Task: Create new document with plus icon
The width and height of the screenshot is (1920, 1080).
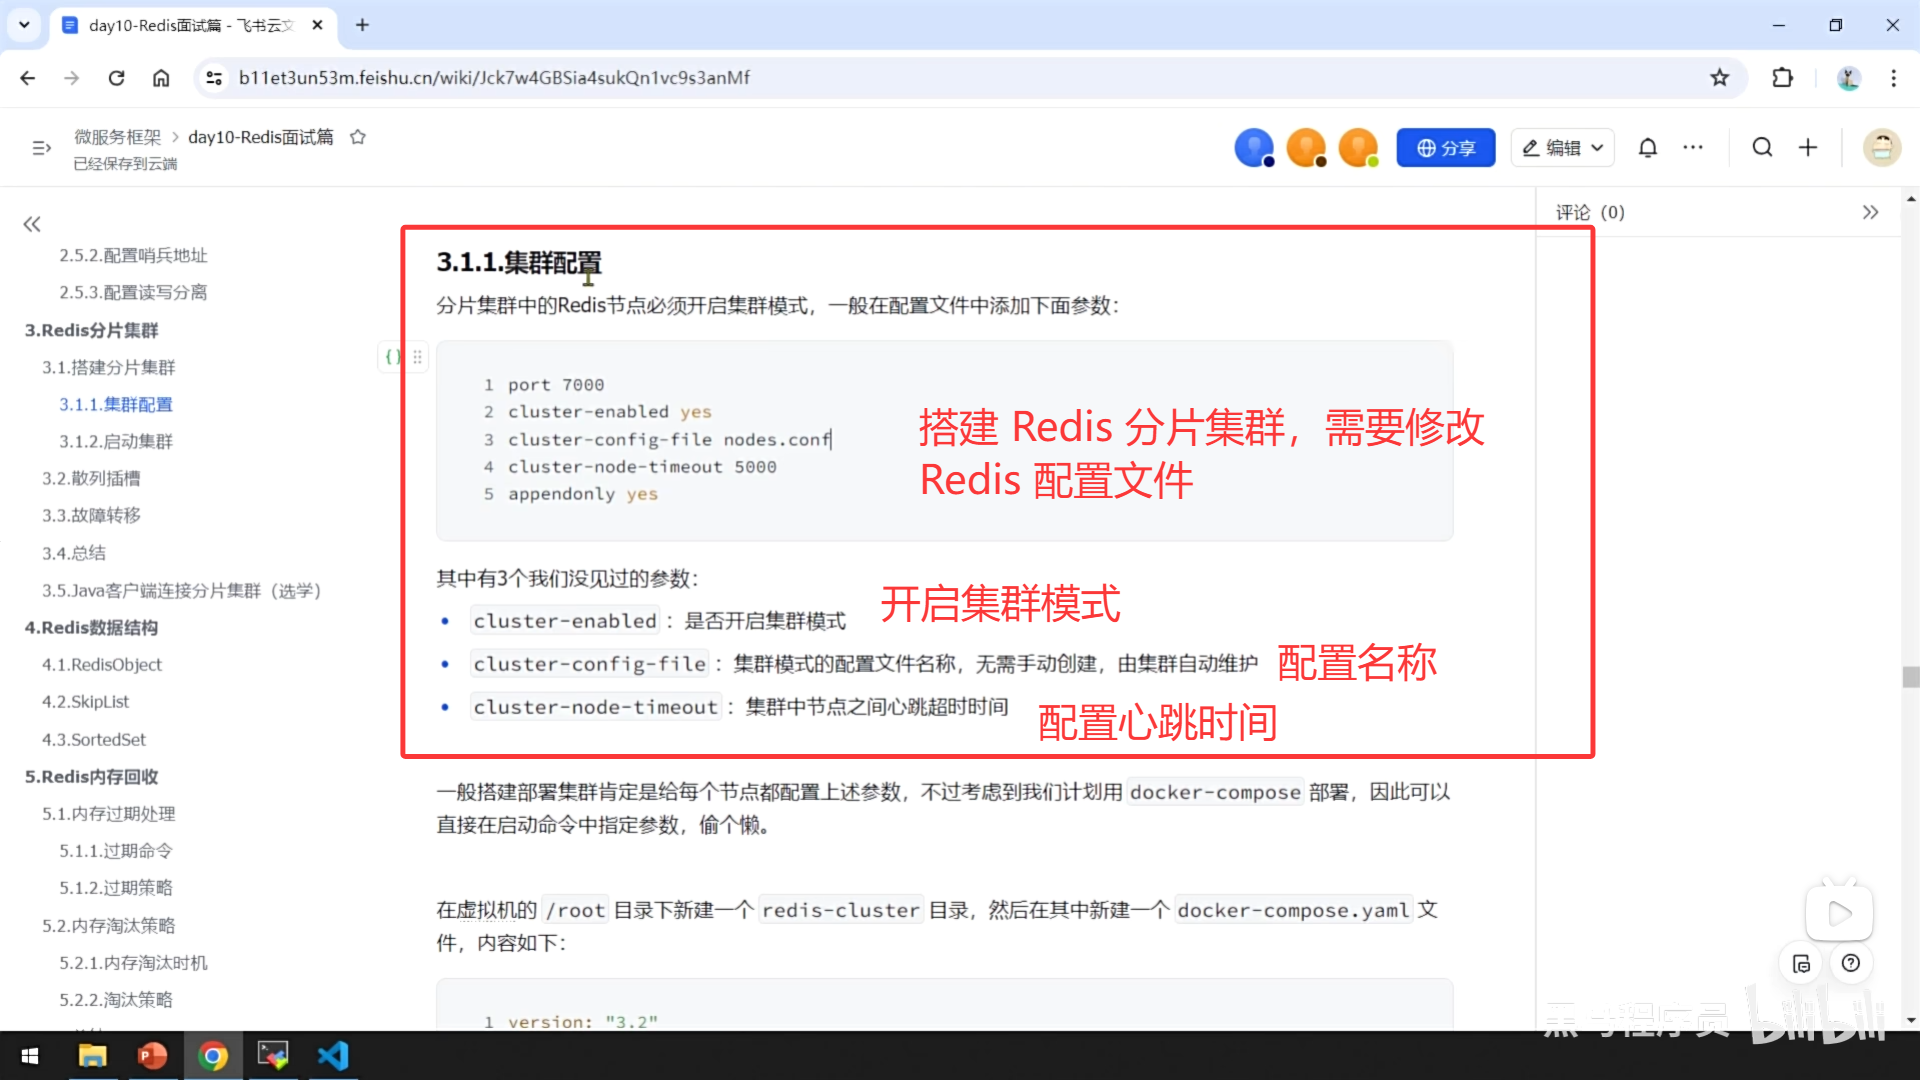Action: pyautogui.click(x=1808, y=148)
